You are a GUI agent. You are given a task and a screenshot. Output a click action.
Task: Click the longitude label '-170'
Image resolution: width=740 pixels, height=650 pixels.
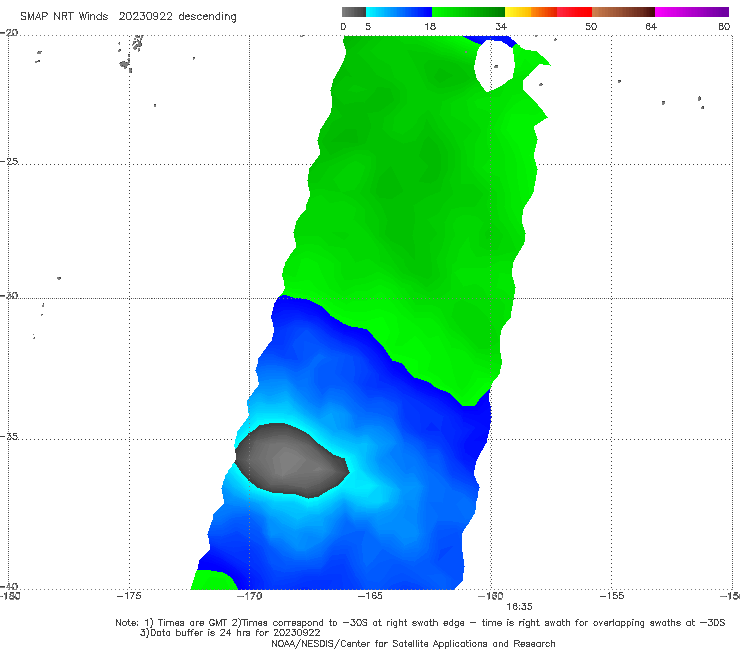[250, 596]
